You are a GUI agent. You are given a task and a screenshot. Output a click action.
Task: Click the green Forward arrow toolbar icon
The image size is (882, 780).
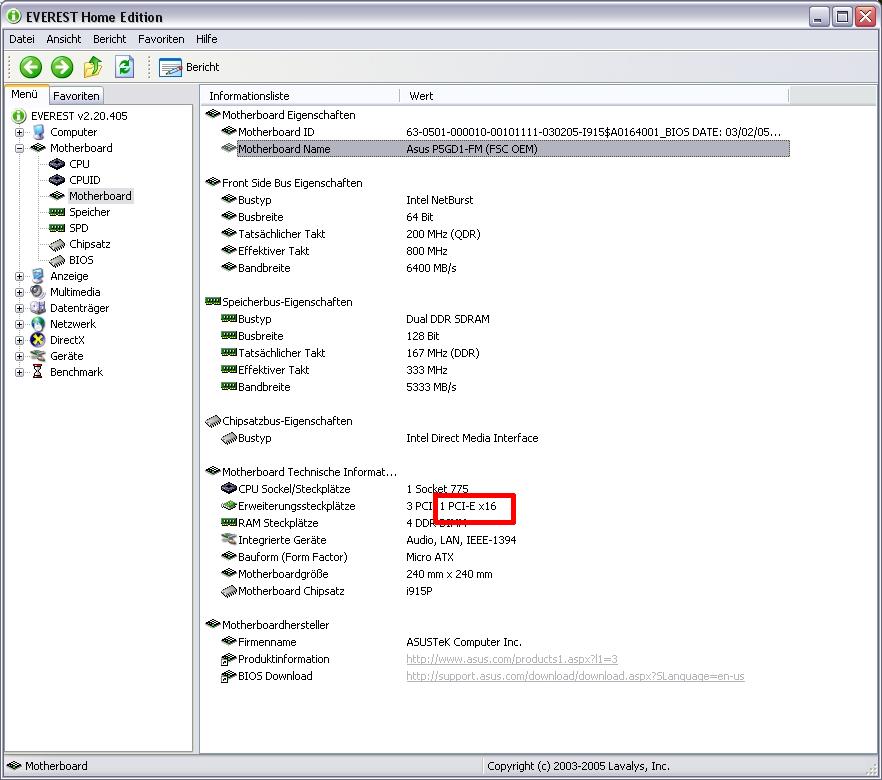62,67
